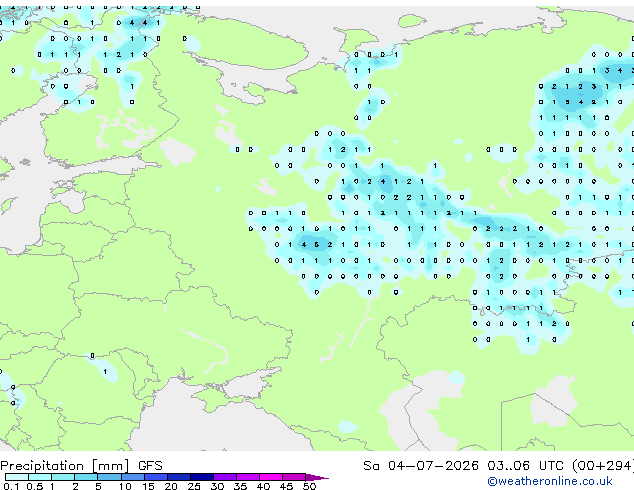
Task: Select the 1–2 mm legend color swatch
Action: point(63,477)
